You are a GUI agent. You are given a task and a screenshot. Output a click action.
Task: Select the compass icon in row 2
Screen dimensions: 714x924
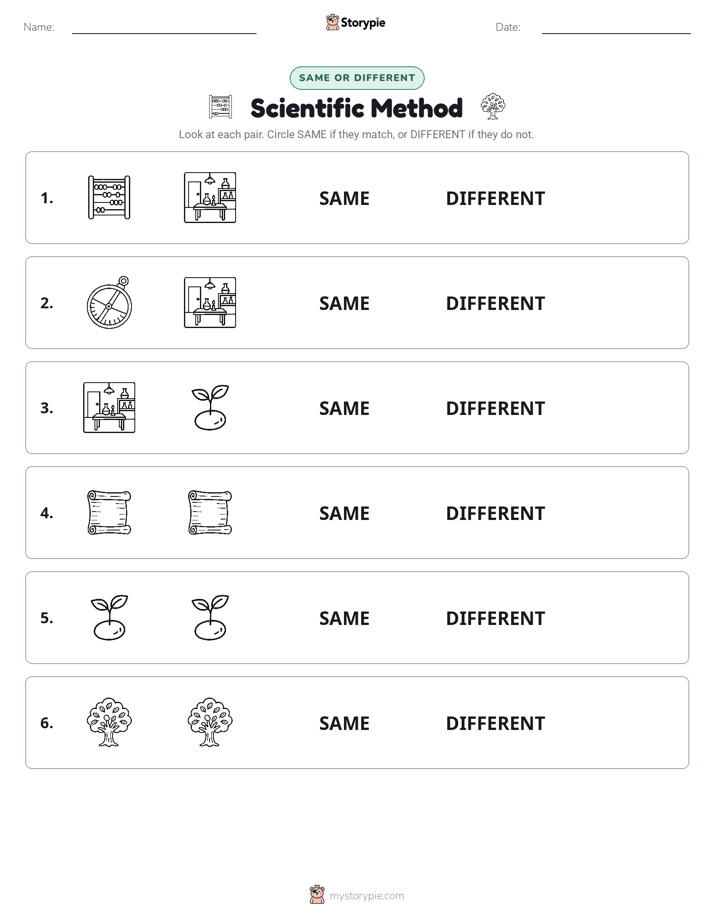(110, 302)
